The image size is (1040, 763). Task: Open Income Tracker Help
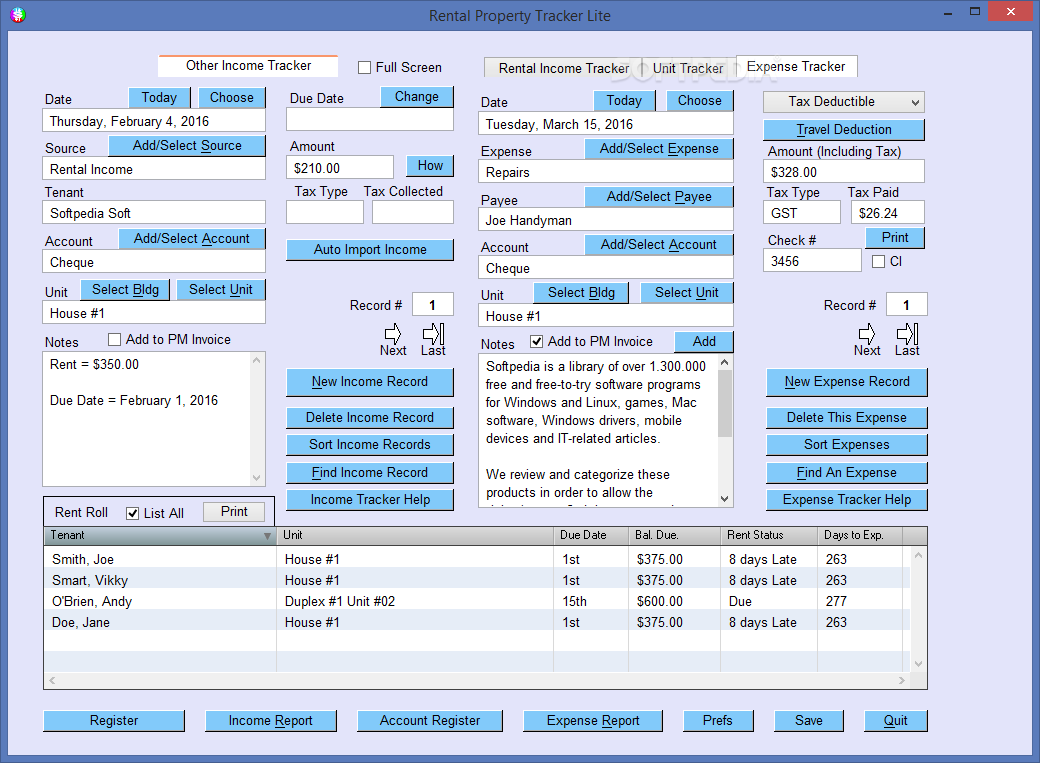[370, 500]
